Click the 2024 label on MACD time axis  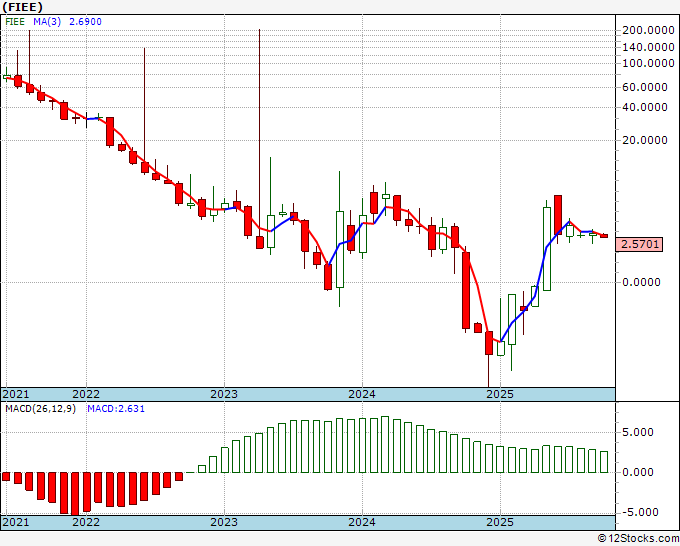click(362, 522)
